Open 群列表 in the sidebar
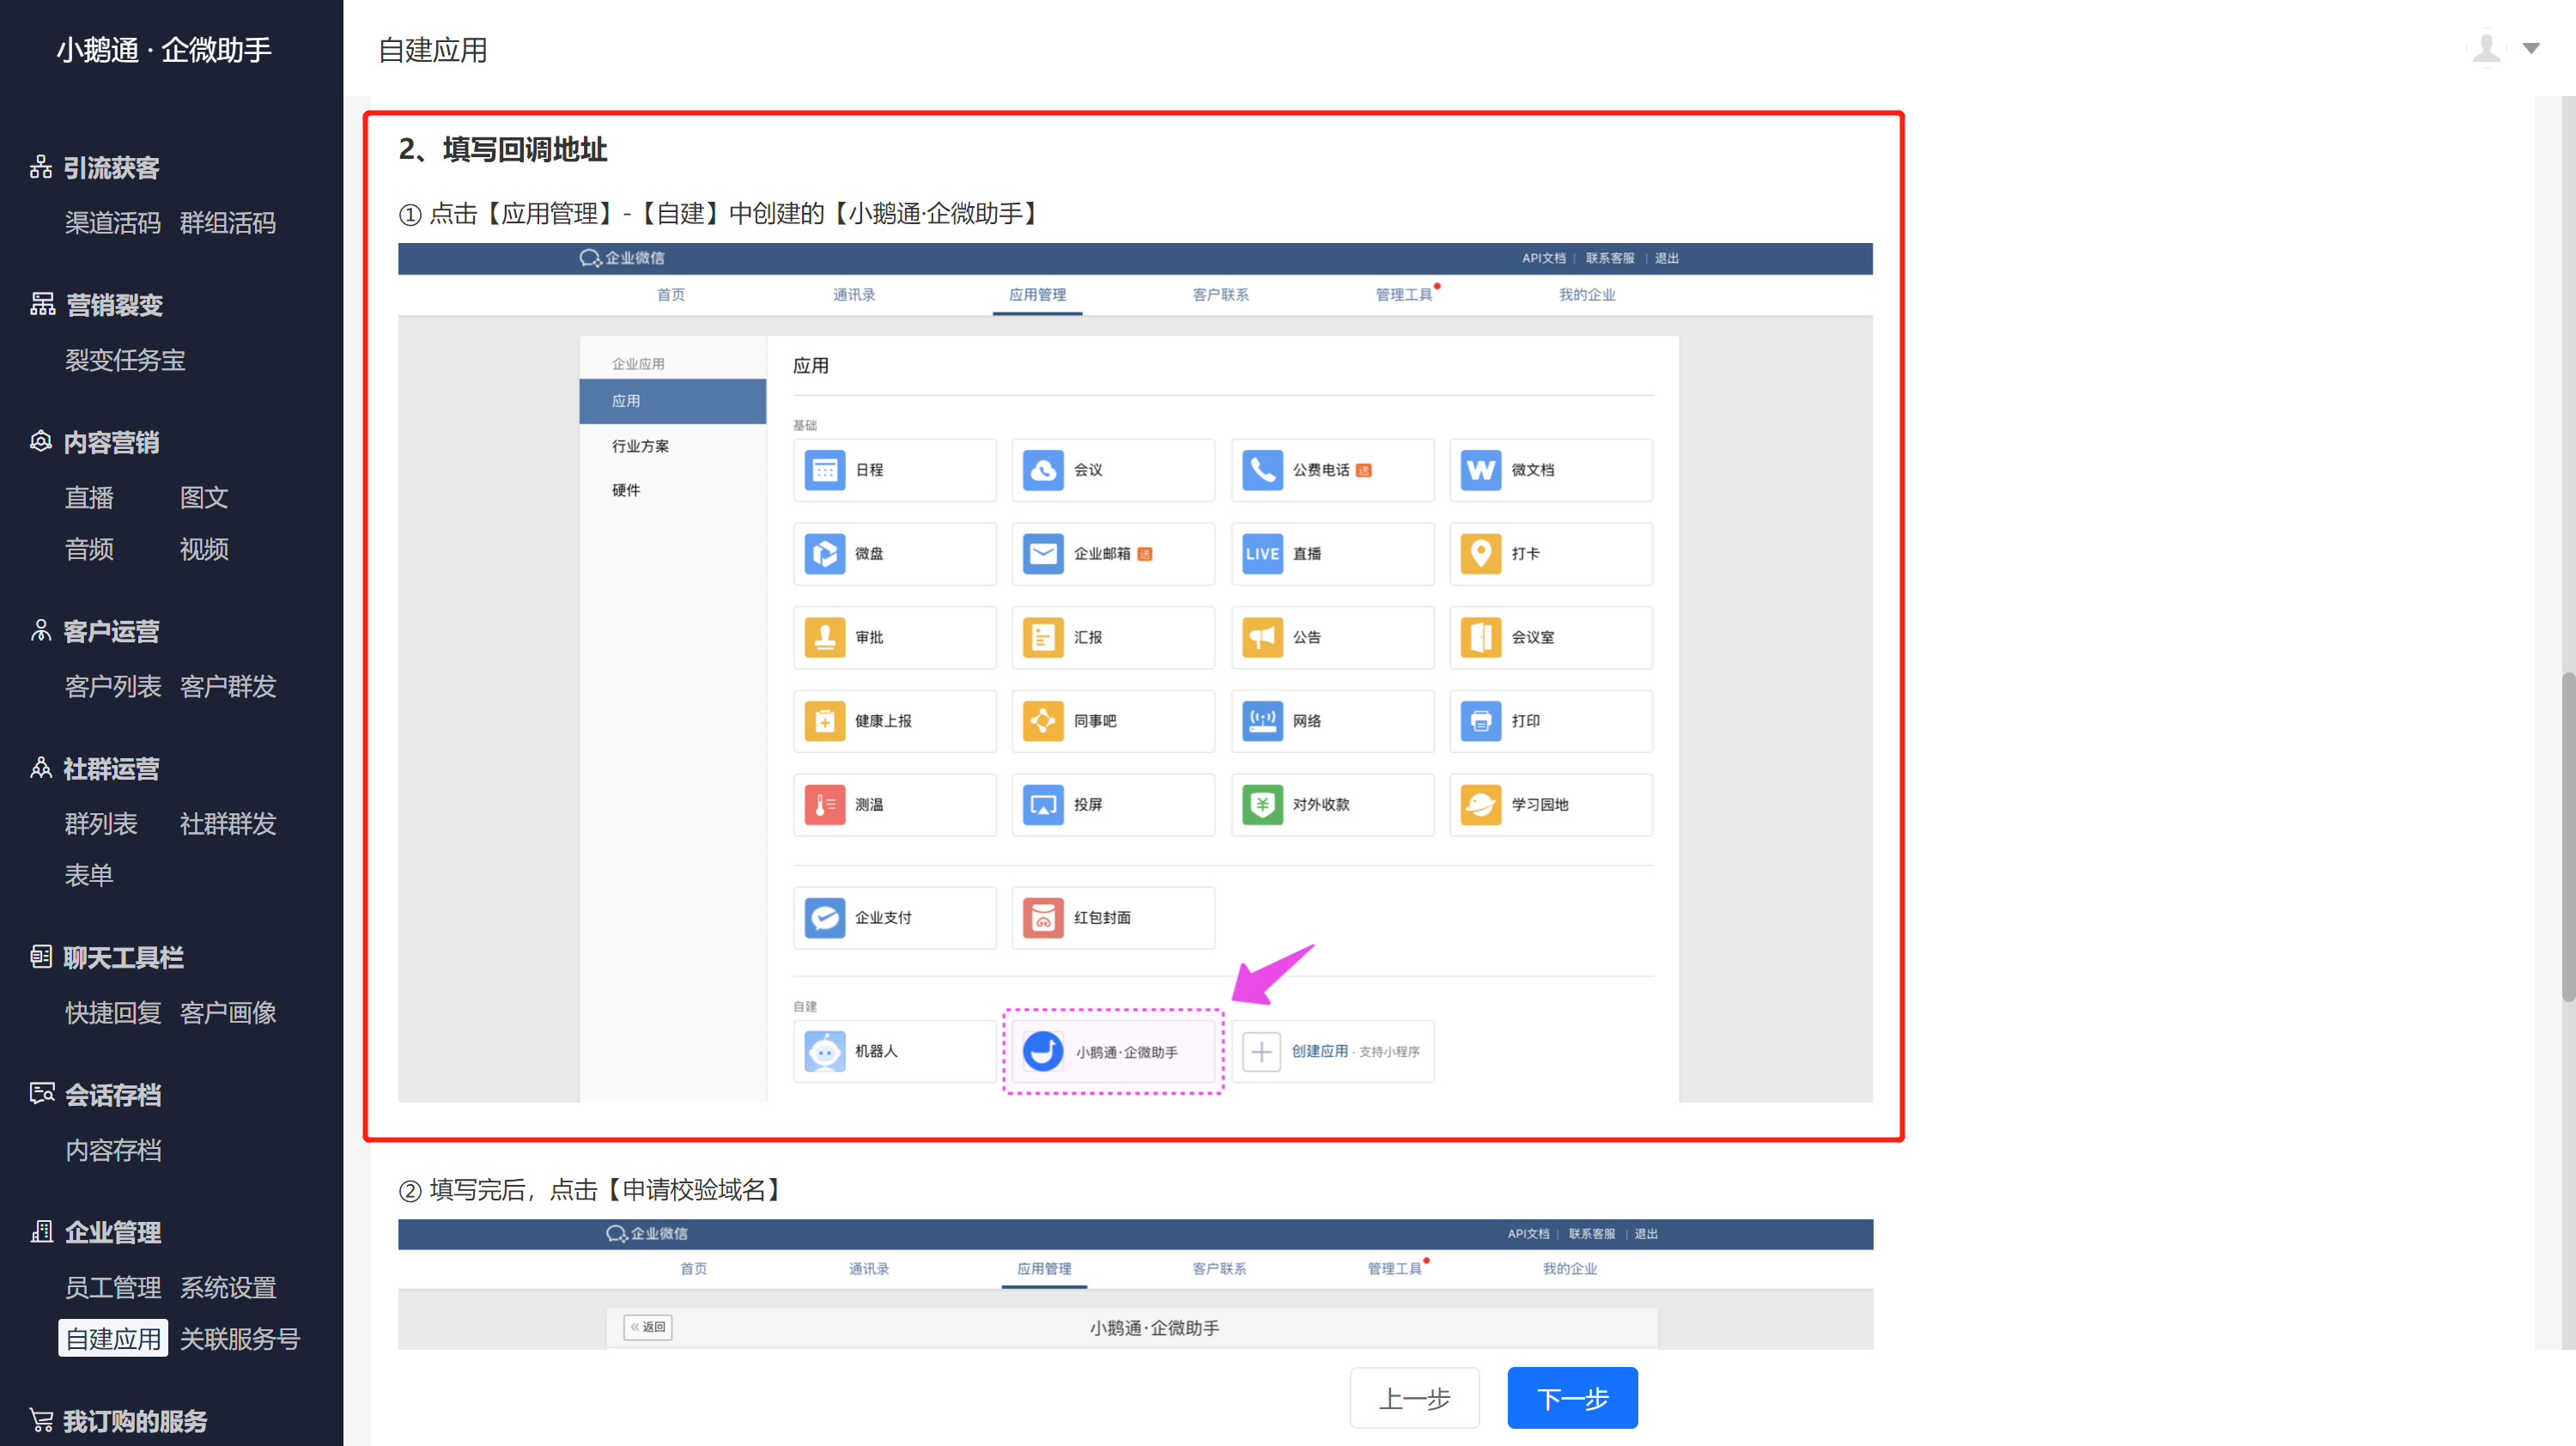The height and width of the screenshot is (1446, 2576). point(101,823)
